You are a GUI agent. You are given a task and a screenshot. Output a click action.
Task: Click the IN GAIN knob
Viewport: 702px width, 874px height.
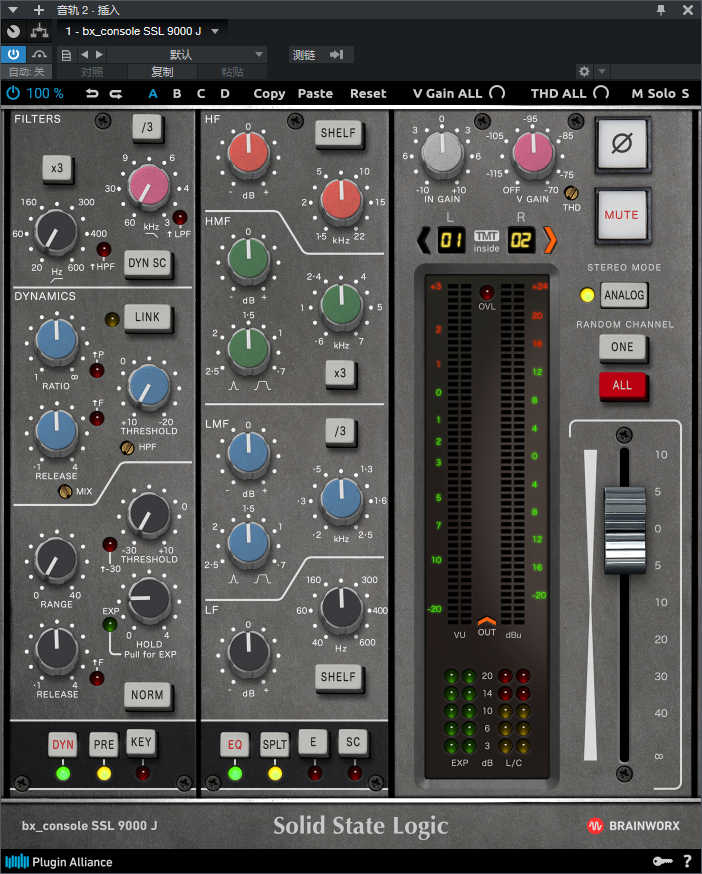(442, 153)
